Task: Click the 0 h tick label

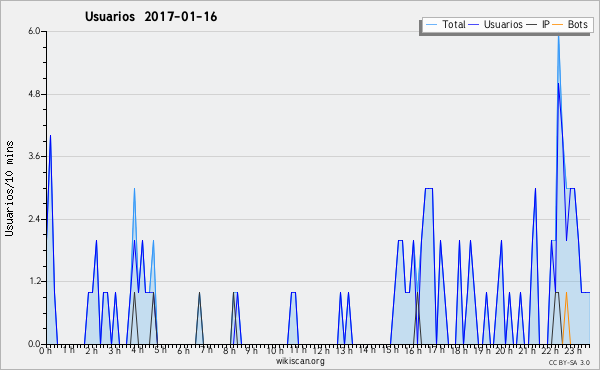Action: point(45,350)
